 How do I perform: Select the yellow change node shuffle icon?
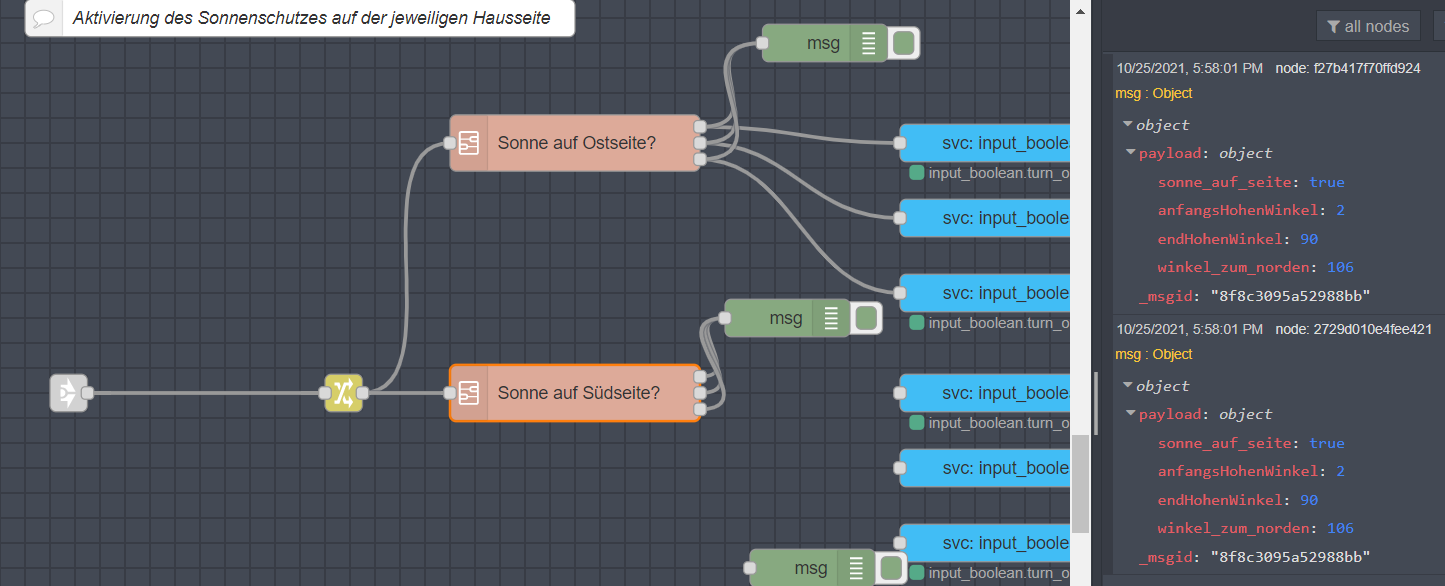coord(343,393)
